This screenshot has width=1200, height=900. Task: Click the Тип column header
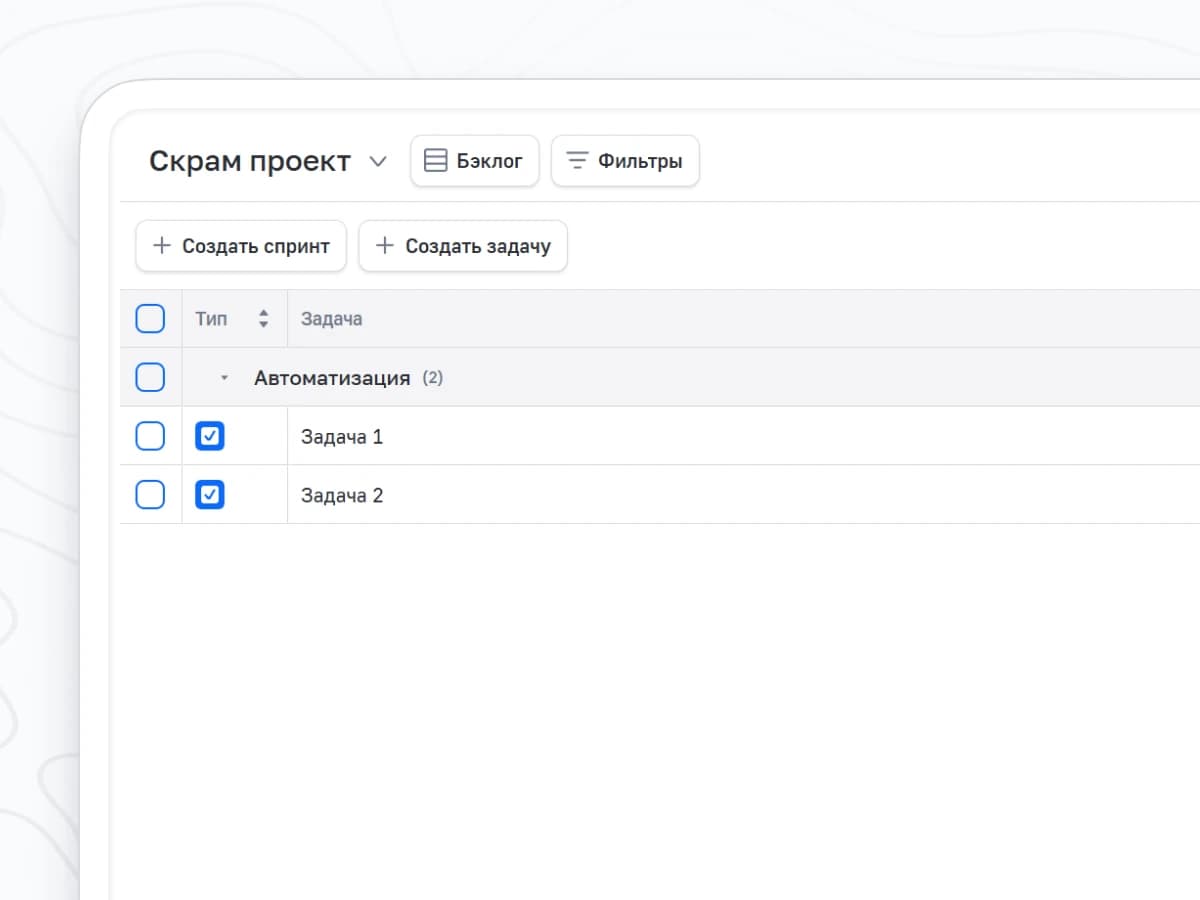[x=211, y=319]
